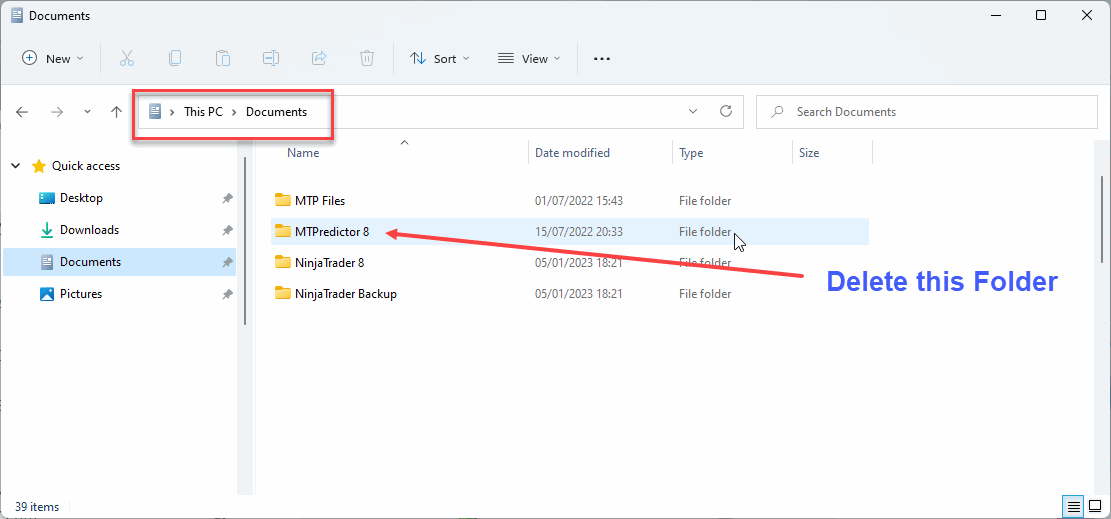Viewport: 1111px width, 519px height.
Task: Click the Delete trash can icon
Action: (367, 59)
